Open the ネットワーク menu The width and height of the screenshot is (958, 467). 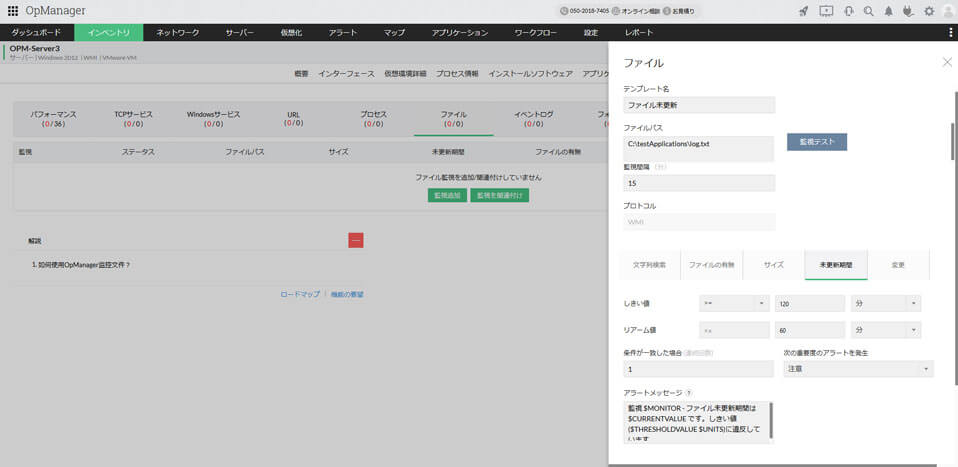(177, 32)
